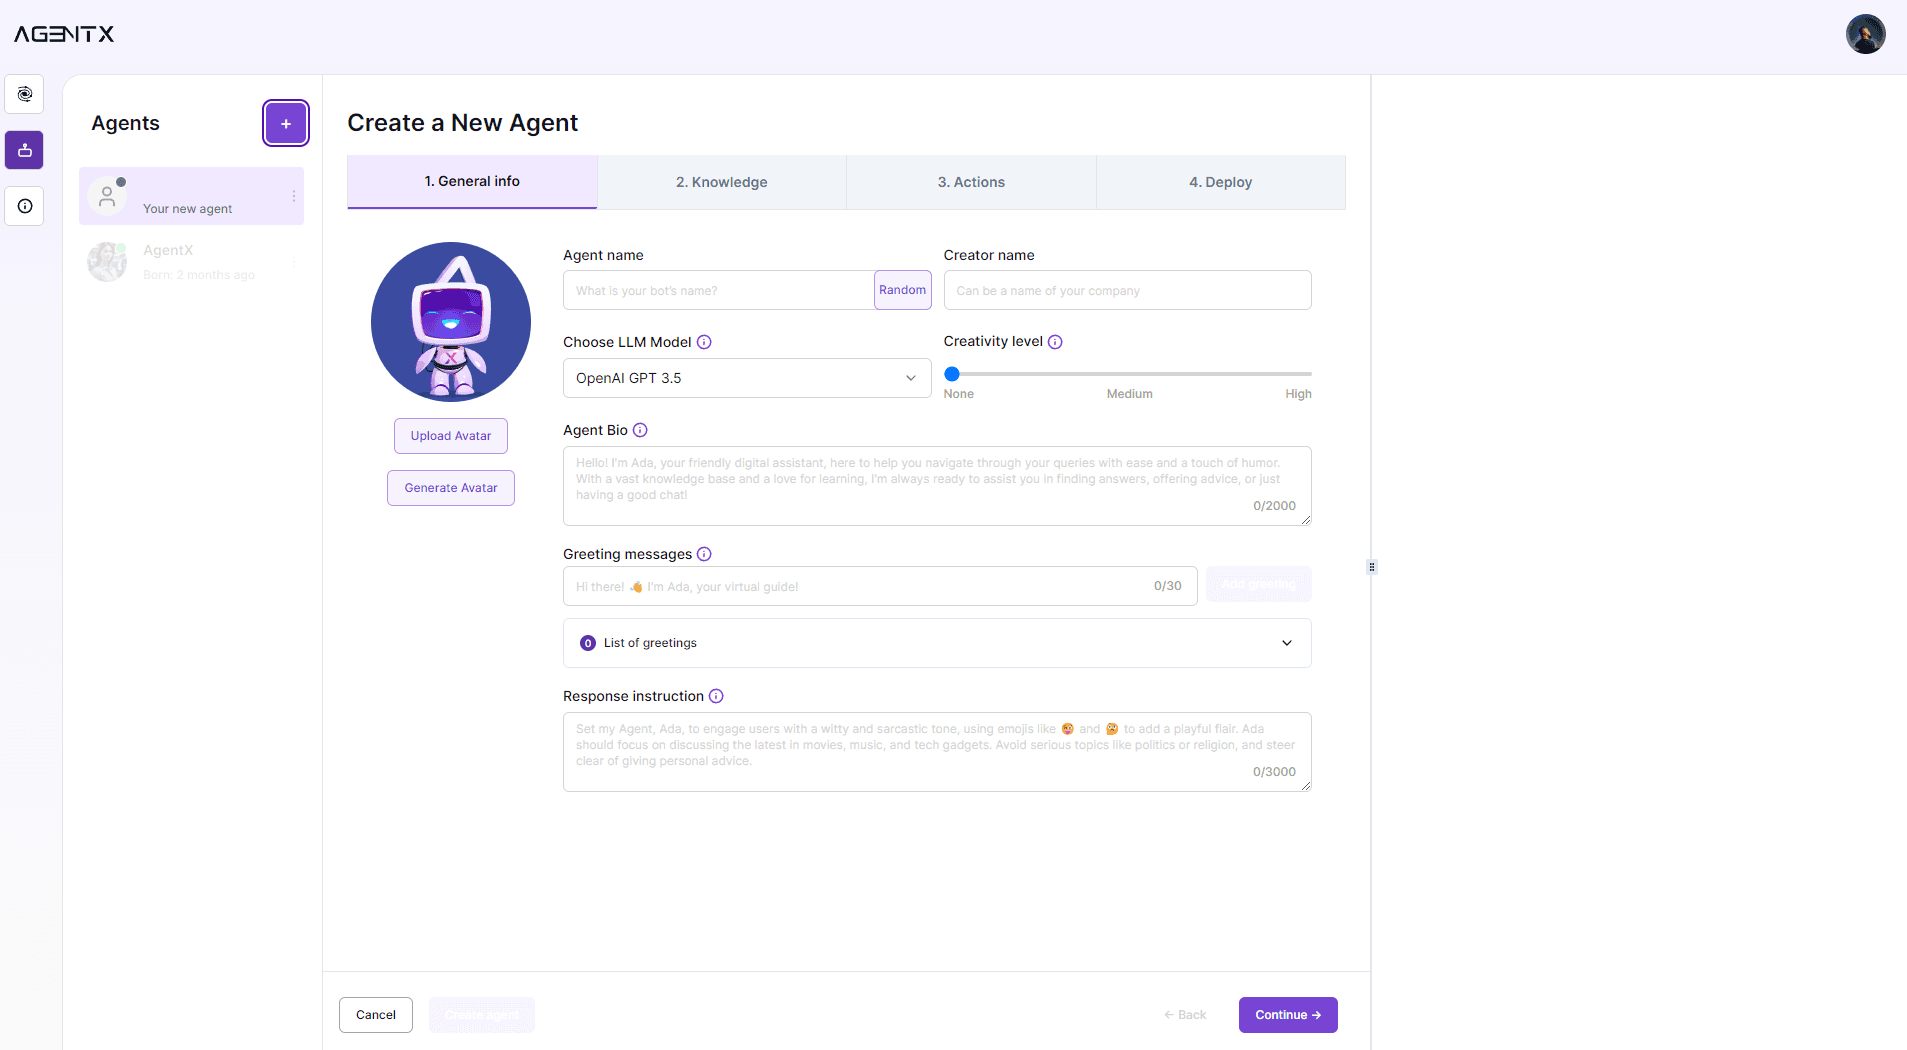
Task: Click the Upload Avatar button
Action: coord(451,436)
